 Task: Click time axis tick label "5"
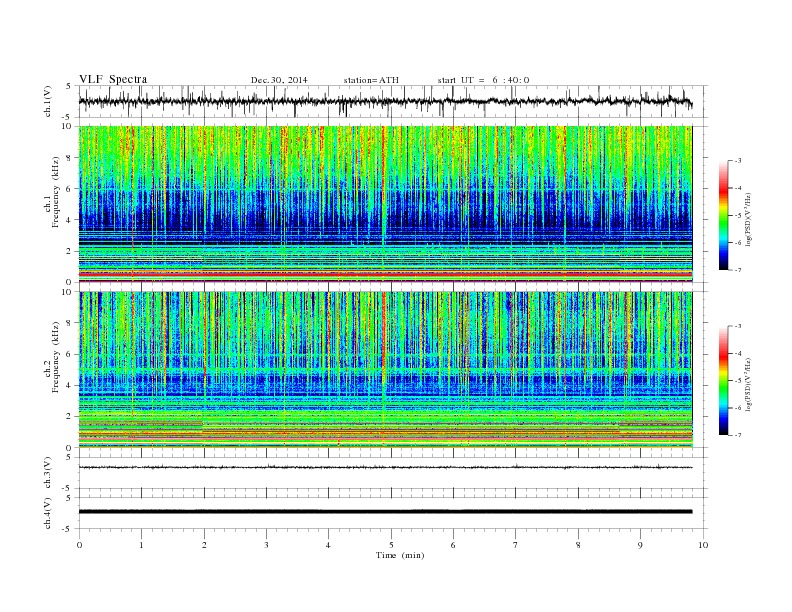coord(391,545)
